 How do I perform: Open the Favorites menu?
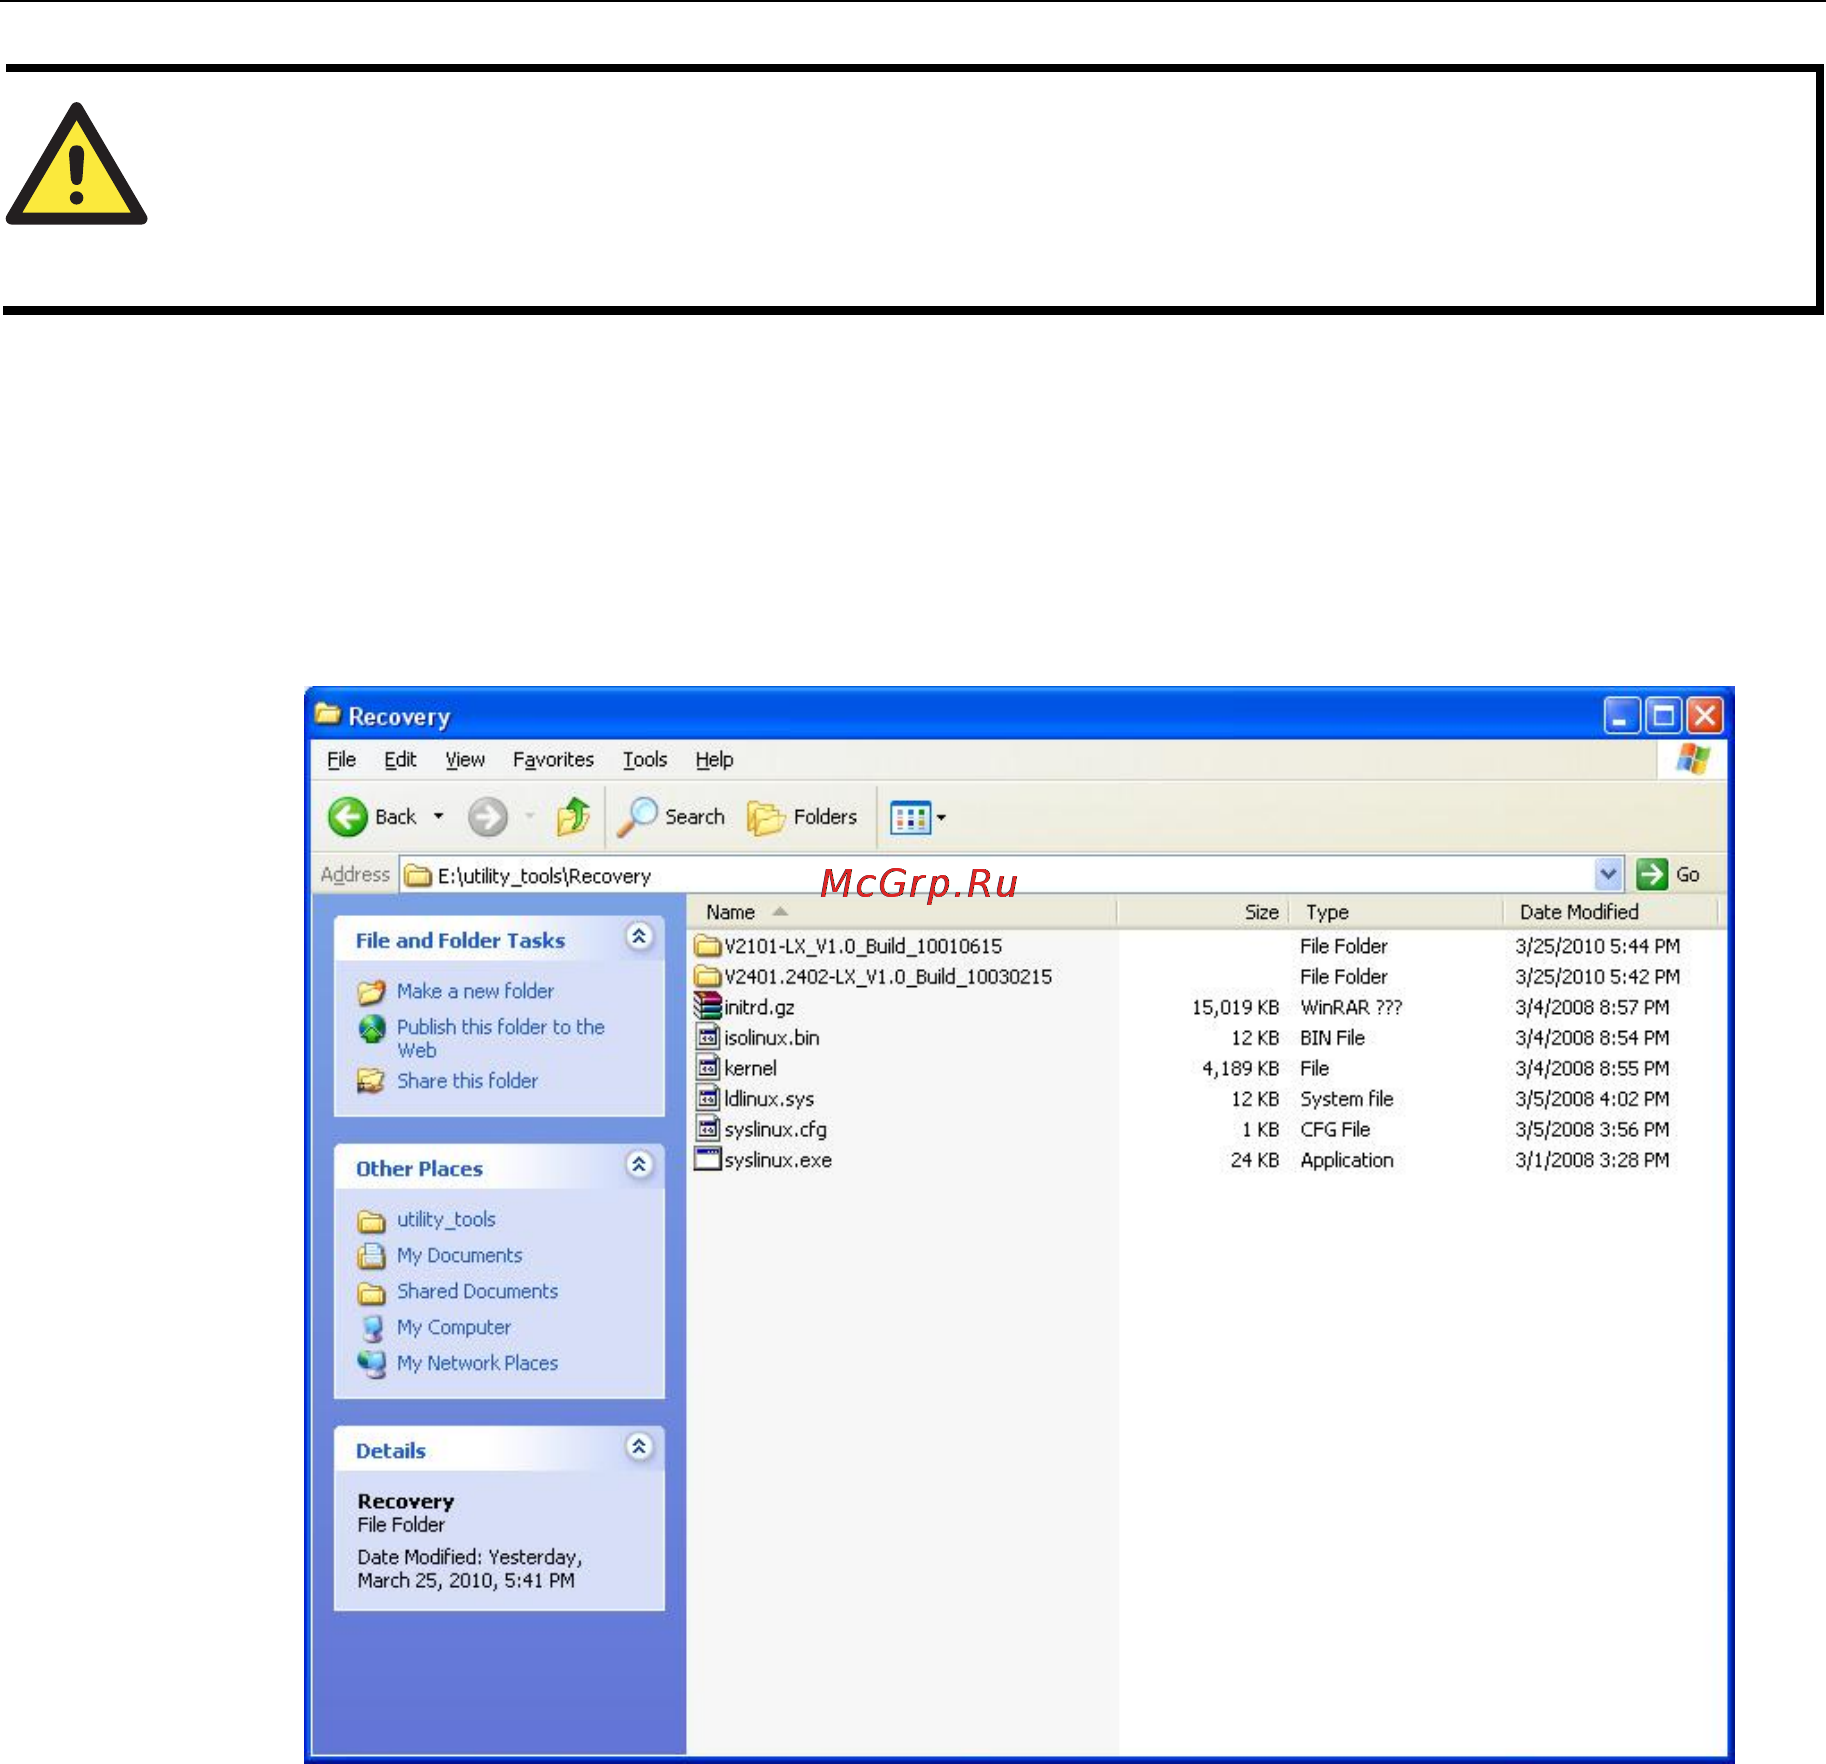pyautogui.click(x=553, y=760)
